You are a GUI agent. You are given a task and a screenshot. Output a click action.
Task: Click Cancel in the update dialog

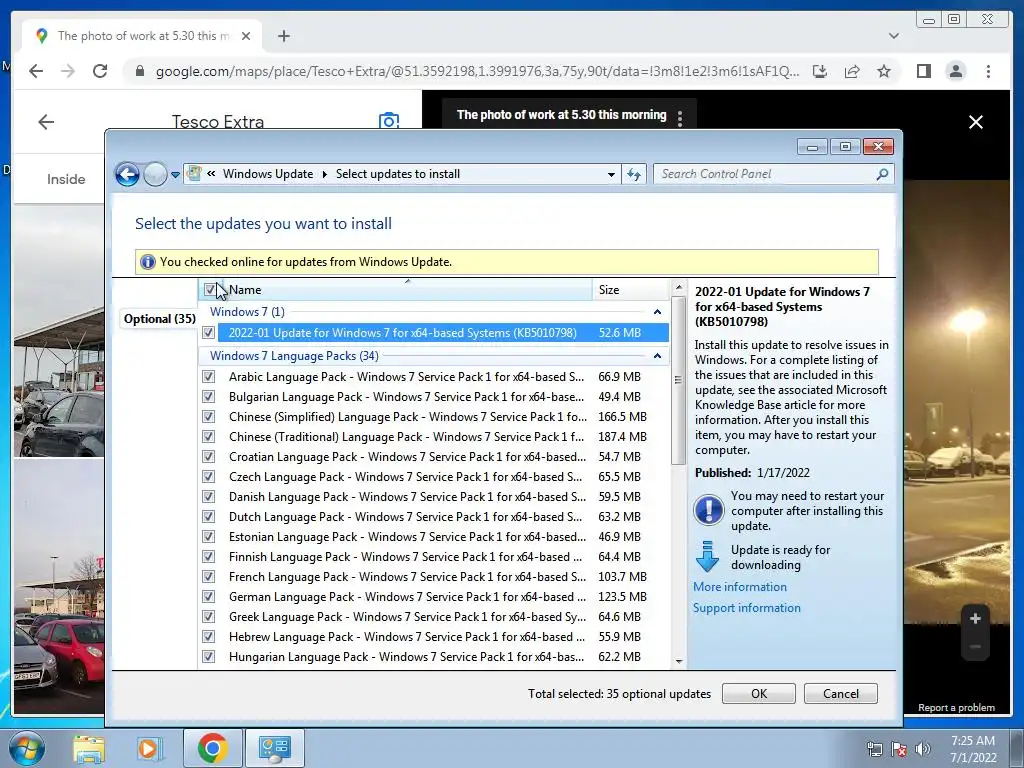coord(840,694)
